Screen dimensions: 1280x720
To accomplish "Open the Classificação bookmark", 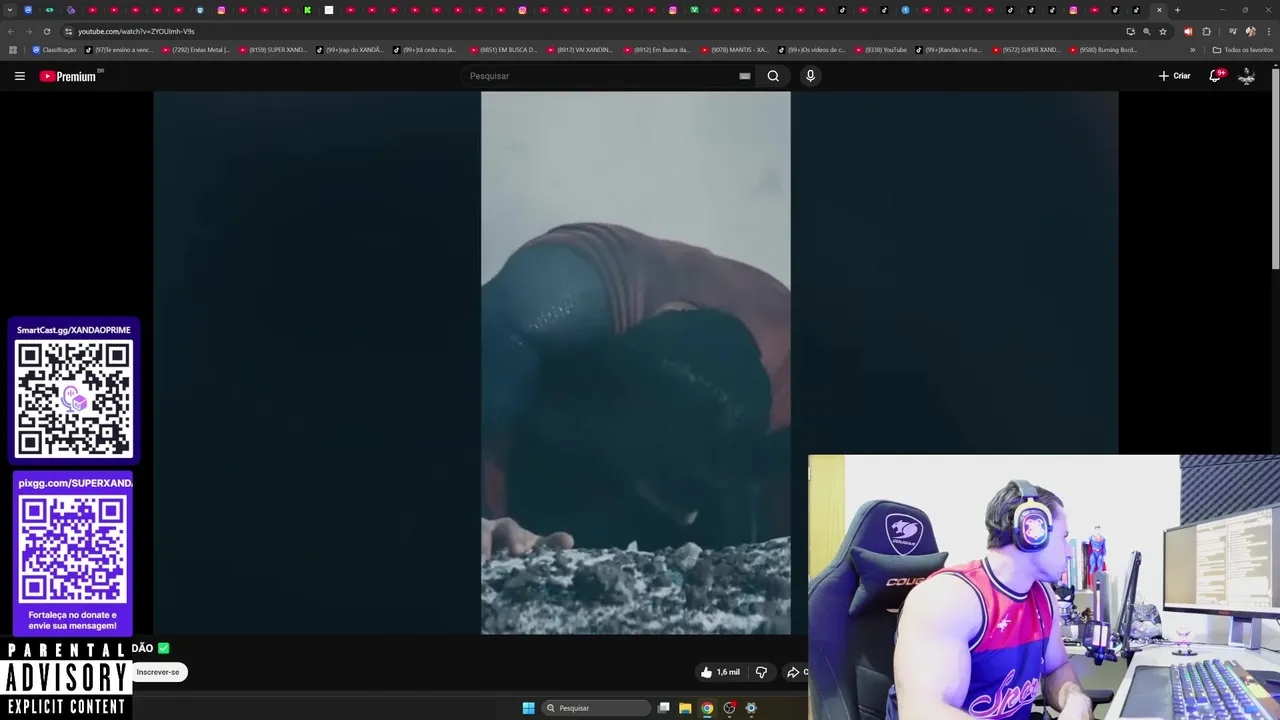I will click(54, 49).
